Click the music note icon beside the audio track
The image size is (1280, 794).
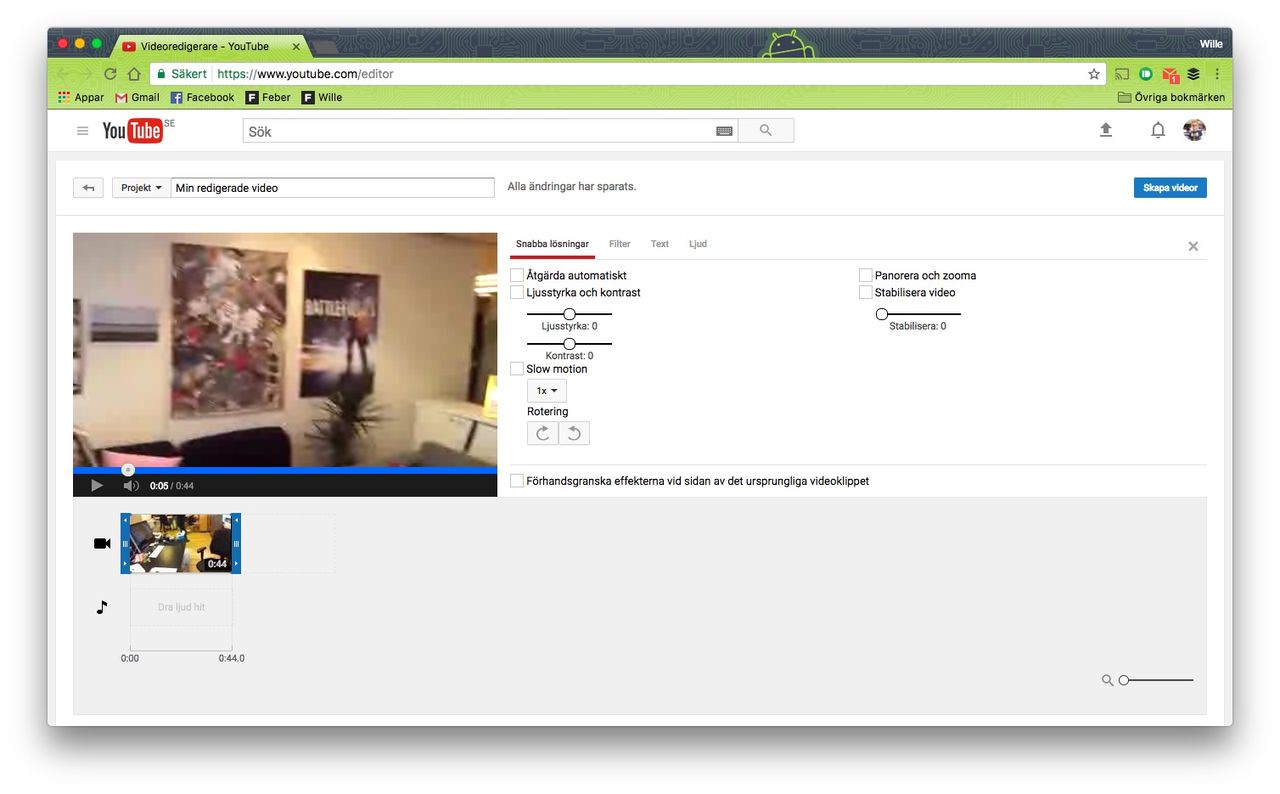[x=101, y=606]
